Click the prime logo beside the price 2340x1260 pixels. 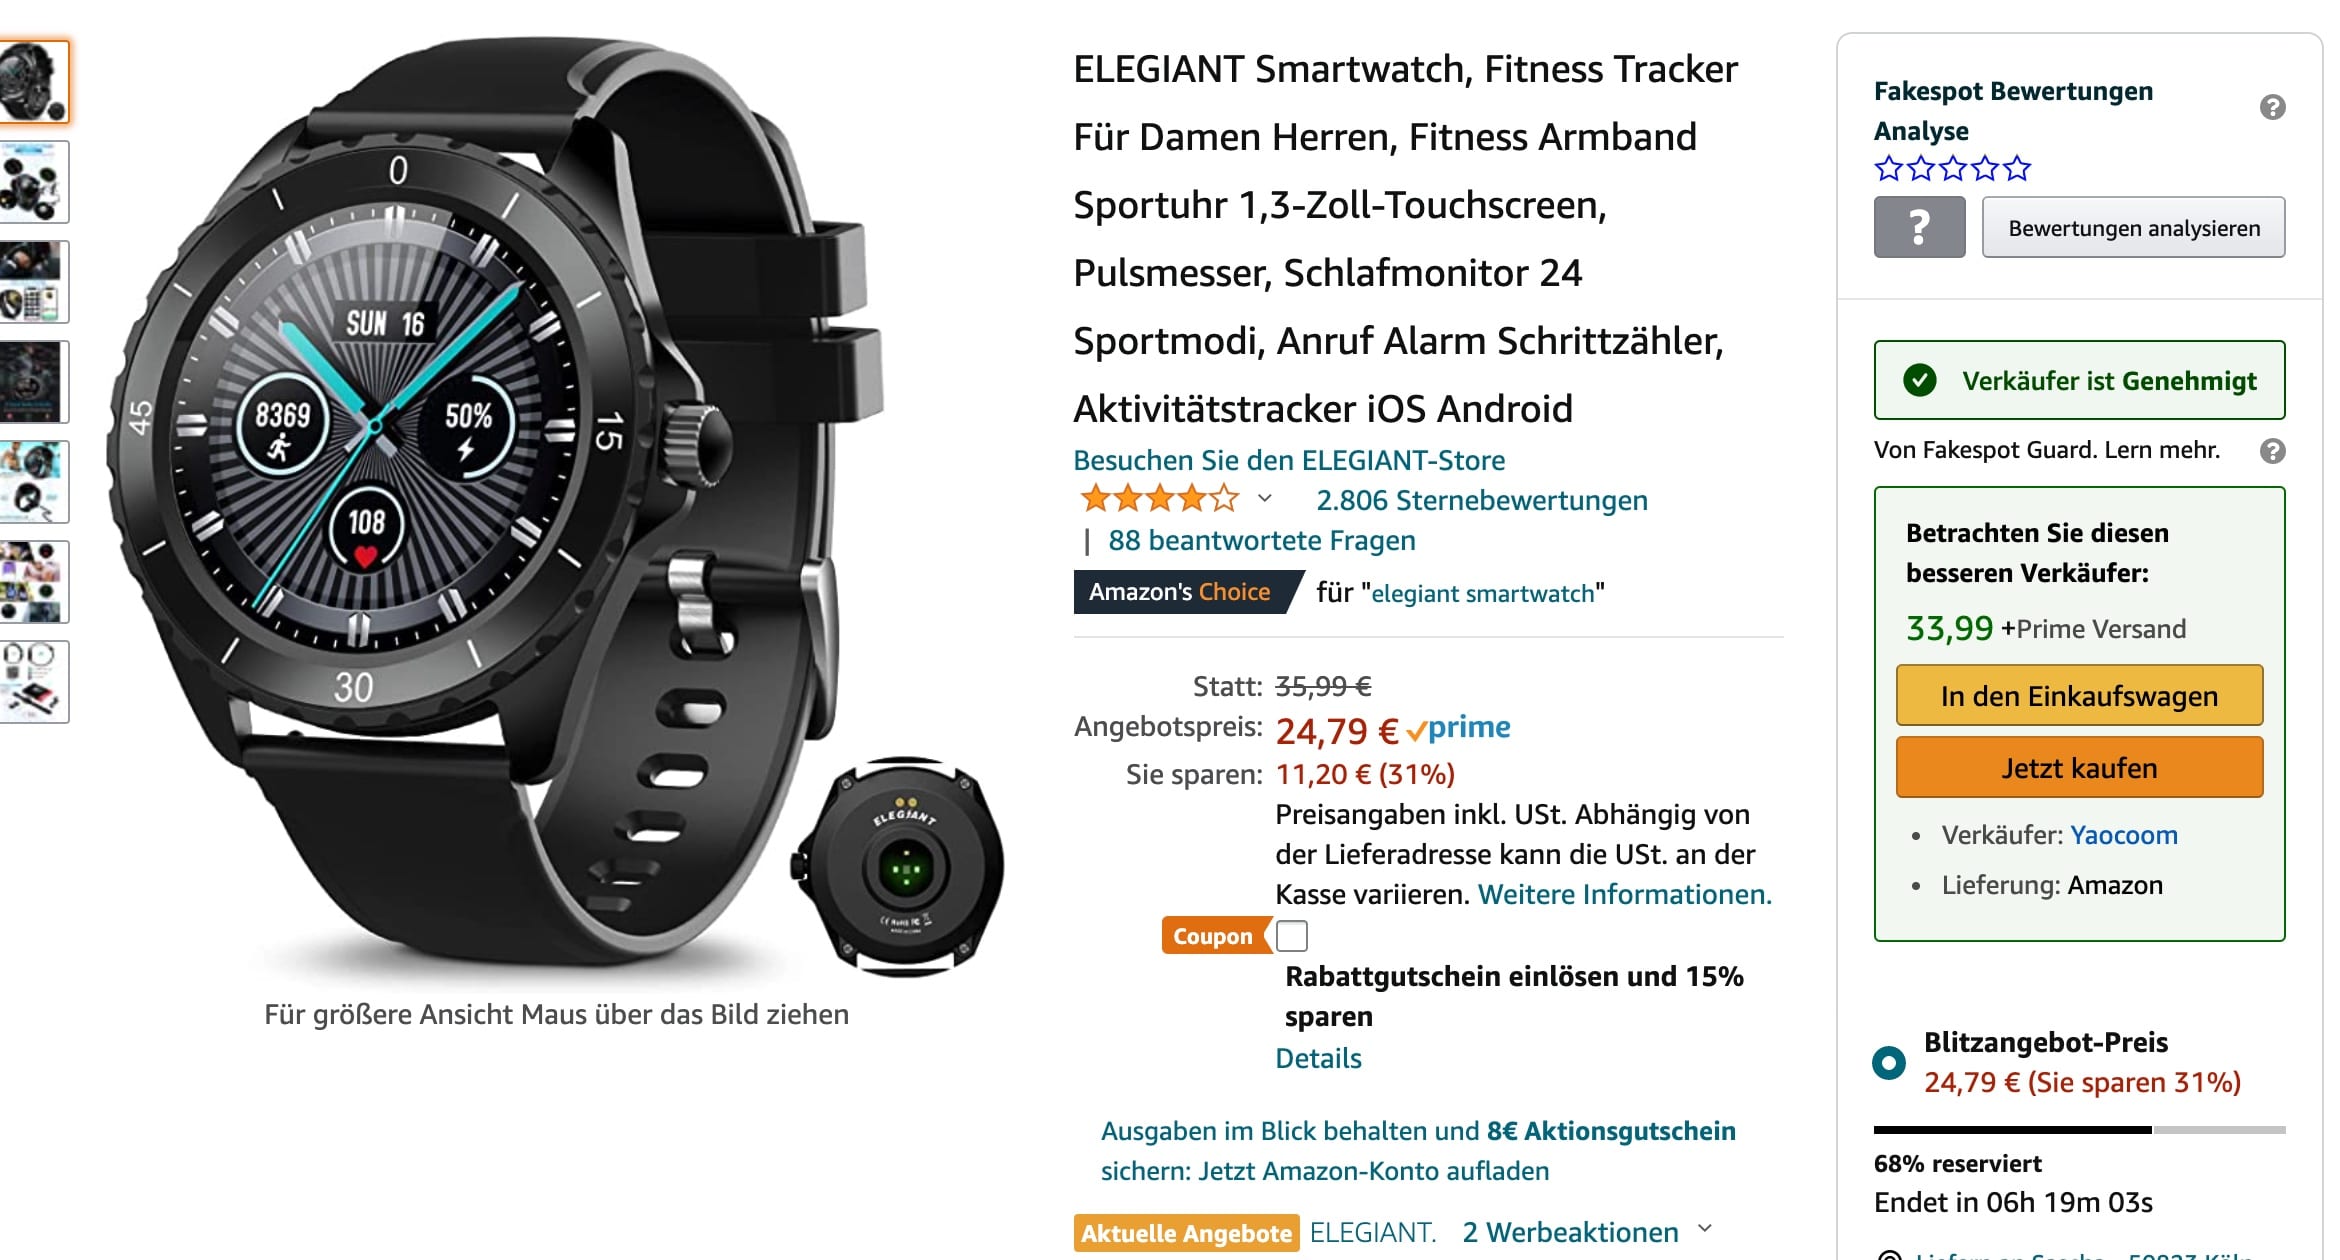point(1458,728)
